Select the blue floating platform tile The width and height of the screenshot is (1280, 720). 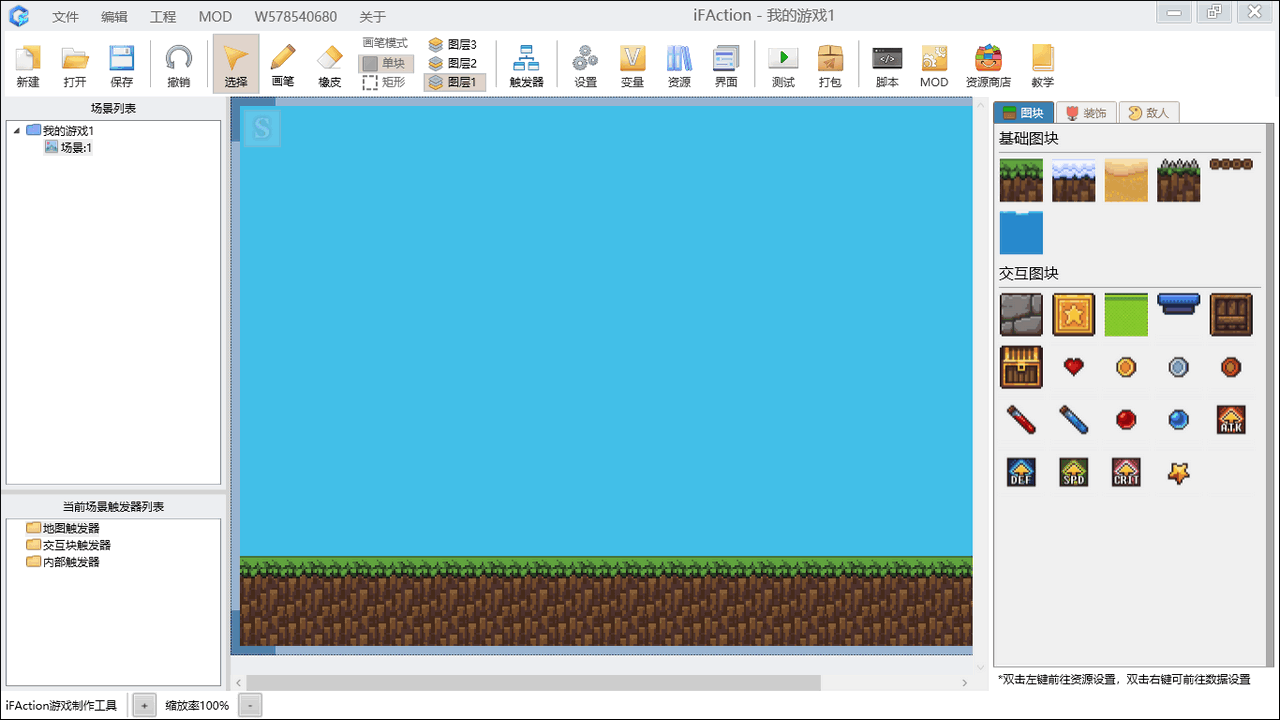tap(1178, 304)
